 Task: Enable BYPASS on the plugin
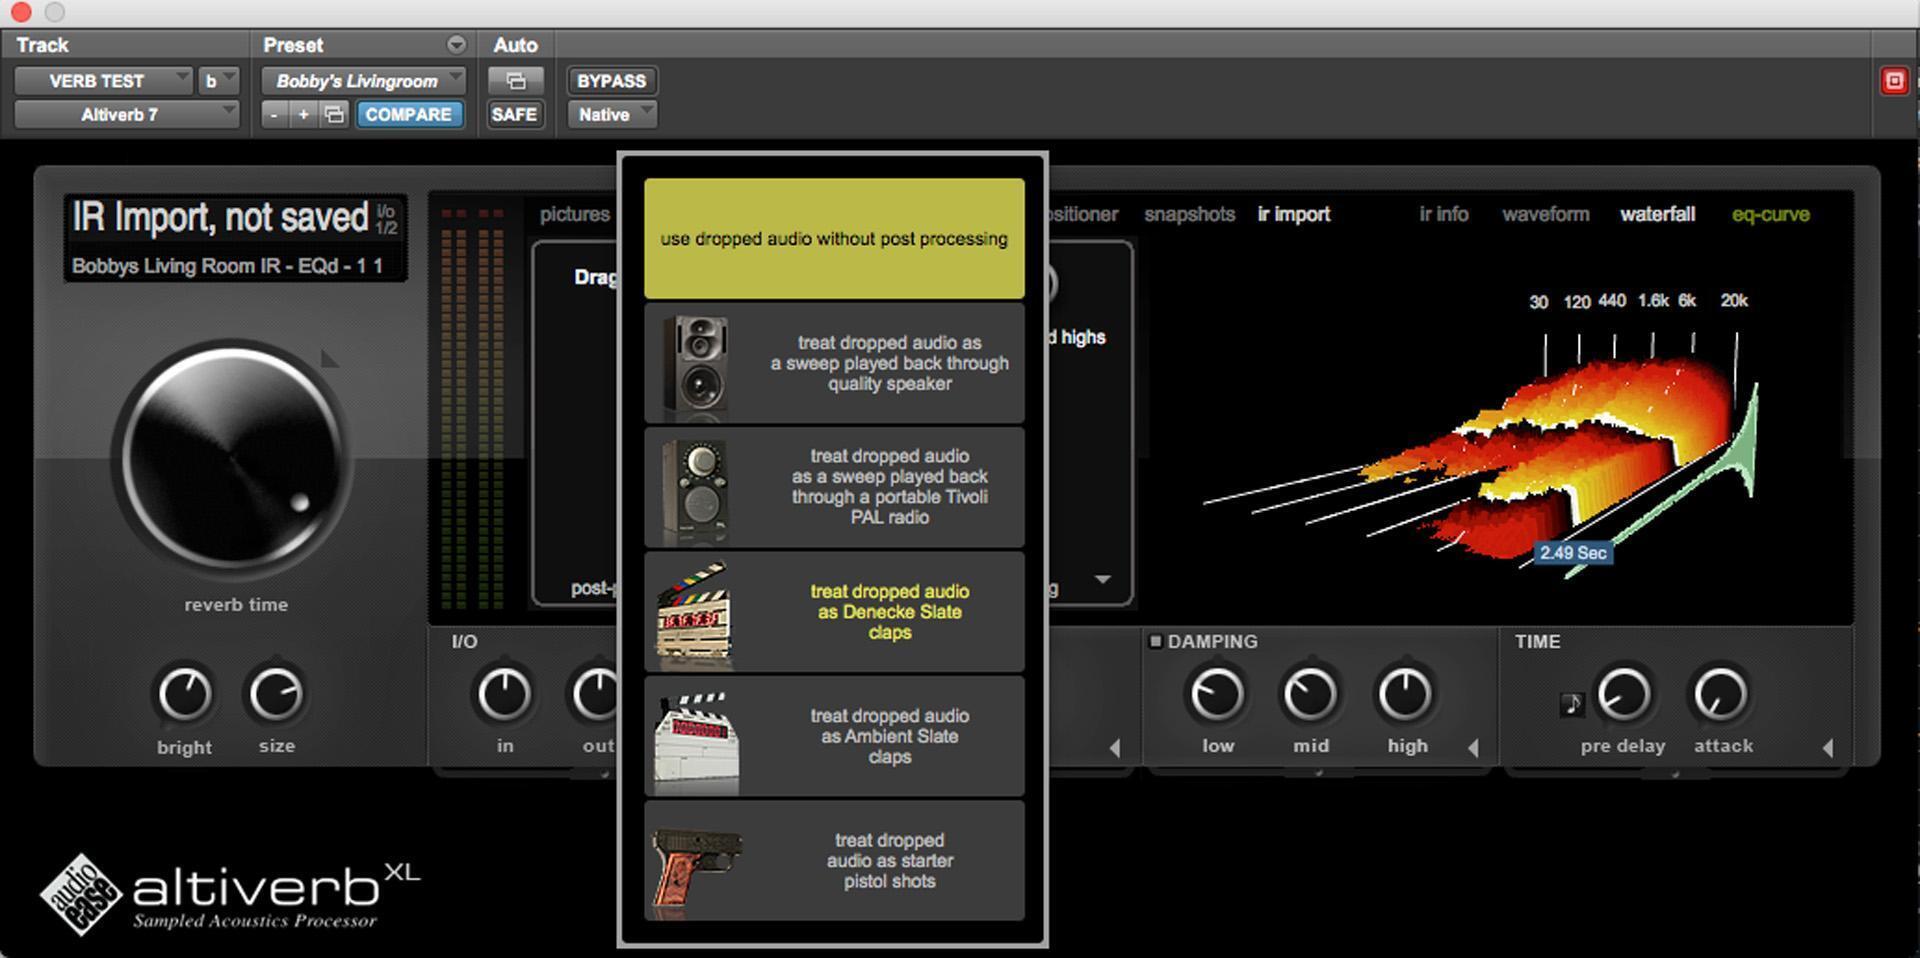point(611,81)
